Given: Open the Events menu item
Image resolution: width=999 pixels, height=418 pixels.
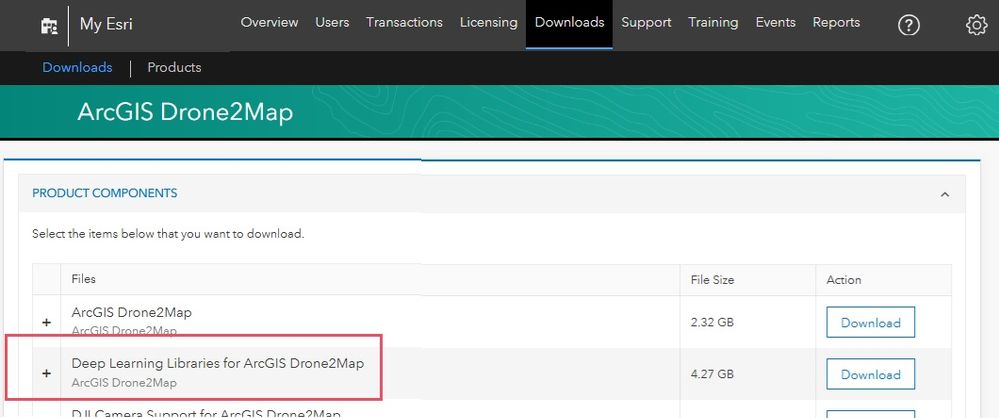Looking at the screenshot, I should 775,22.
